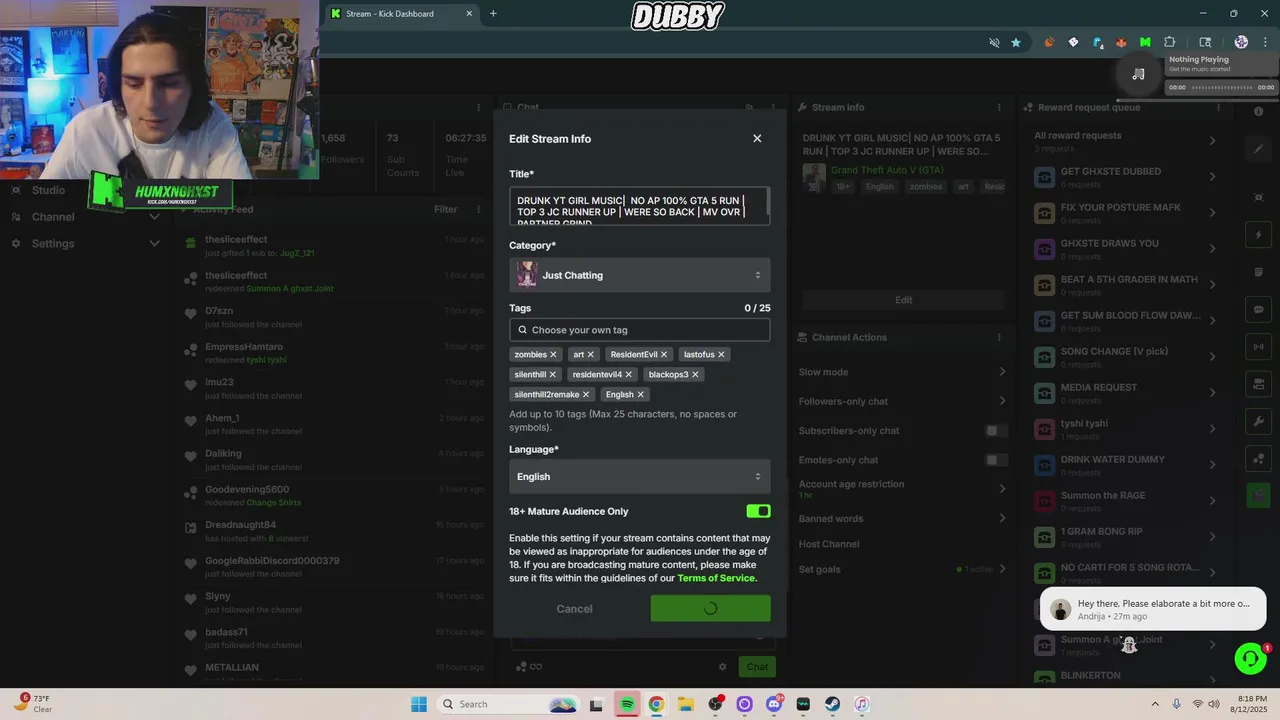The width and height of the screenshot is (1280, 720).
Task: Expand Slow mode settings
Action: click(x=902, y=372)
